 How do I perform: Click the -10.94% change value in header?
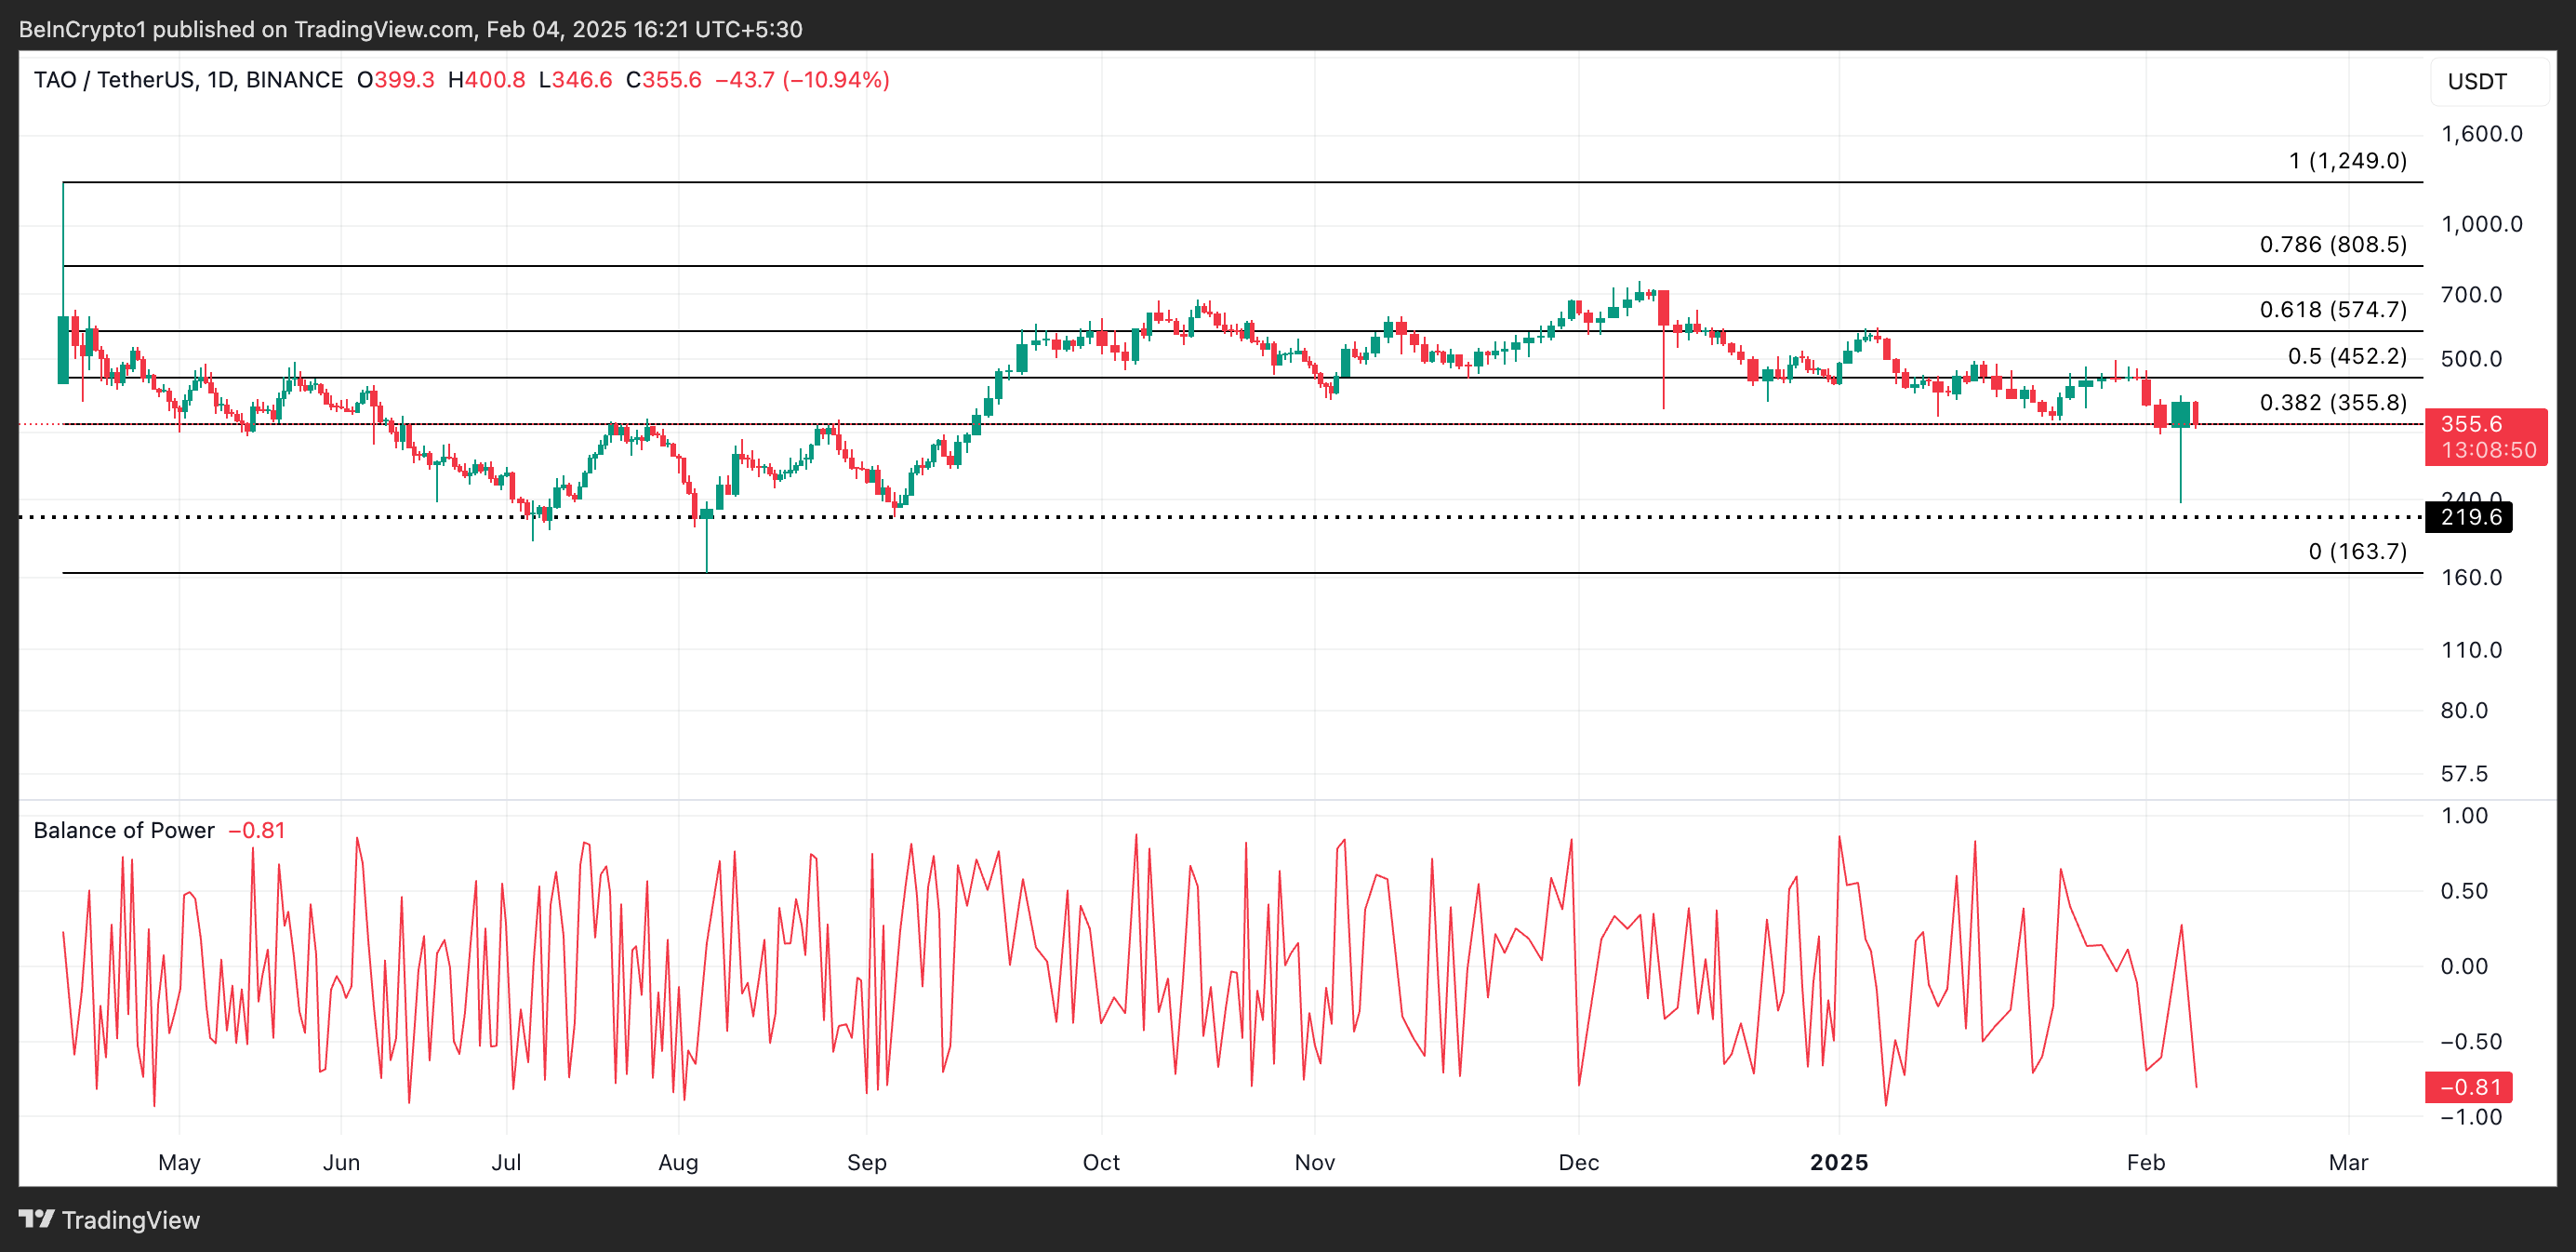point(836,80)
